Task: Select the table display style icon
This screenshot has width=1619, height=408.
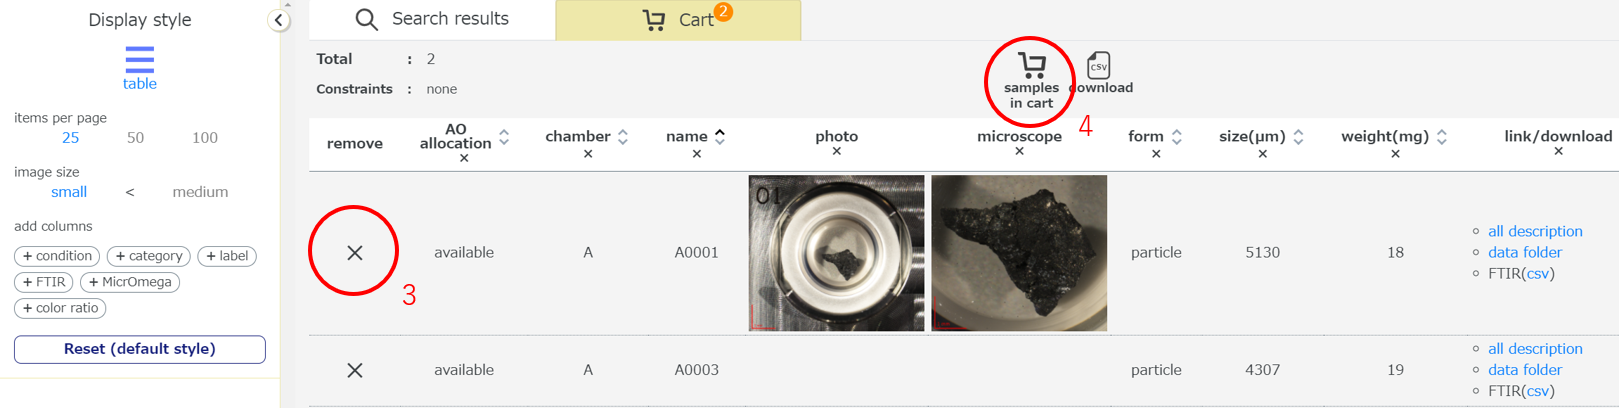Action: pyautogui.click(x=140, y=60)
